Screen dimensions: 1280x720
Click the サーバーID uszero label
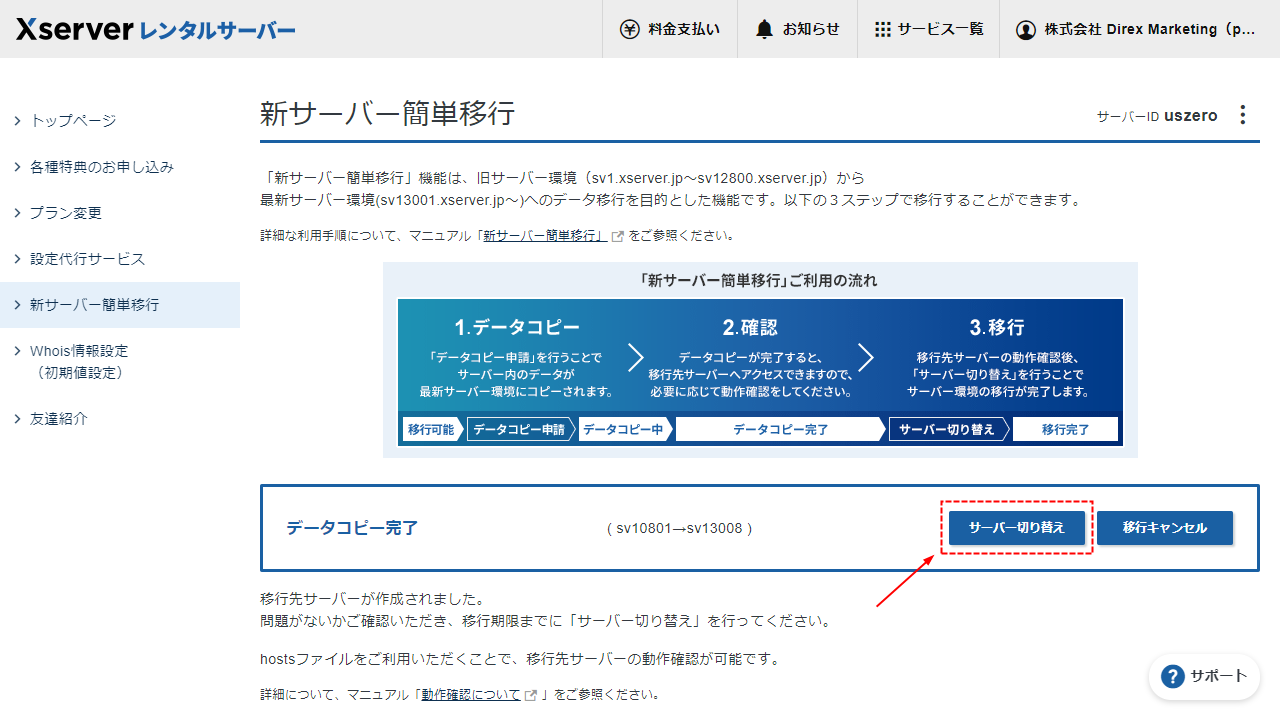coord(1157,116)
